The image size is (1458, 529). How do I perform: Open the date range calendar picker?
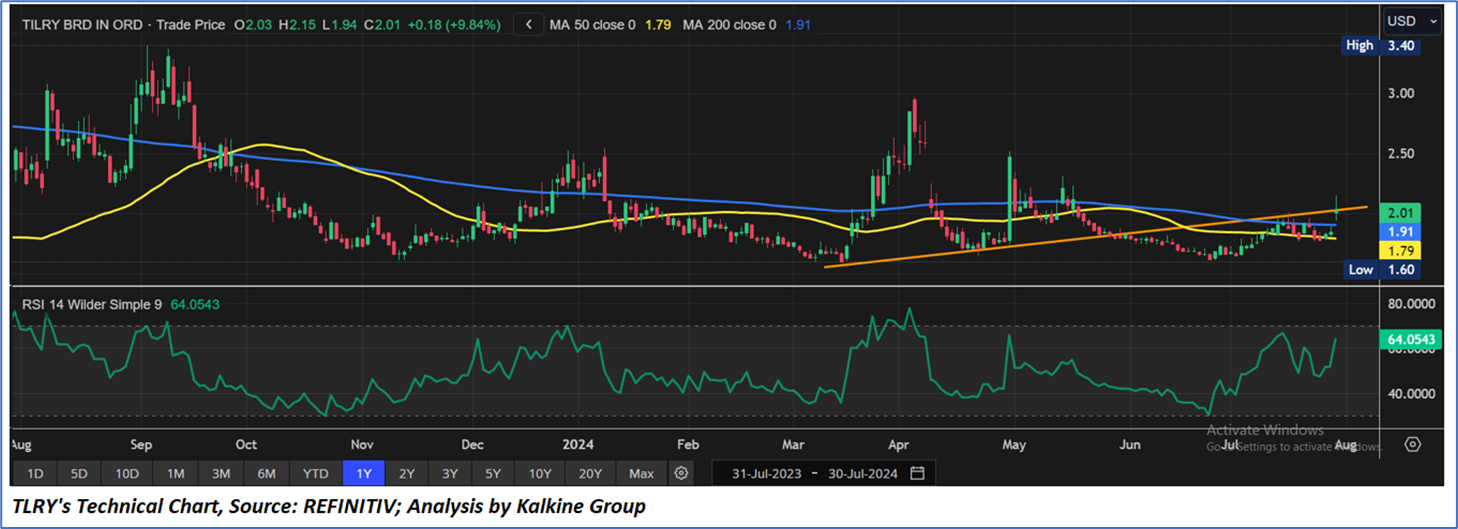917,473
